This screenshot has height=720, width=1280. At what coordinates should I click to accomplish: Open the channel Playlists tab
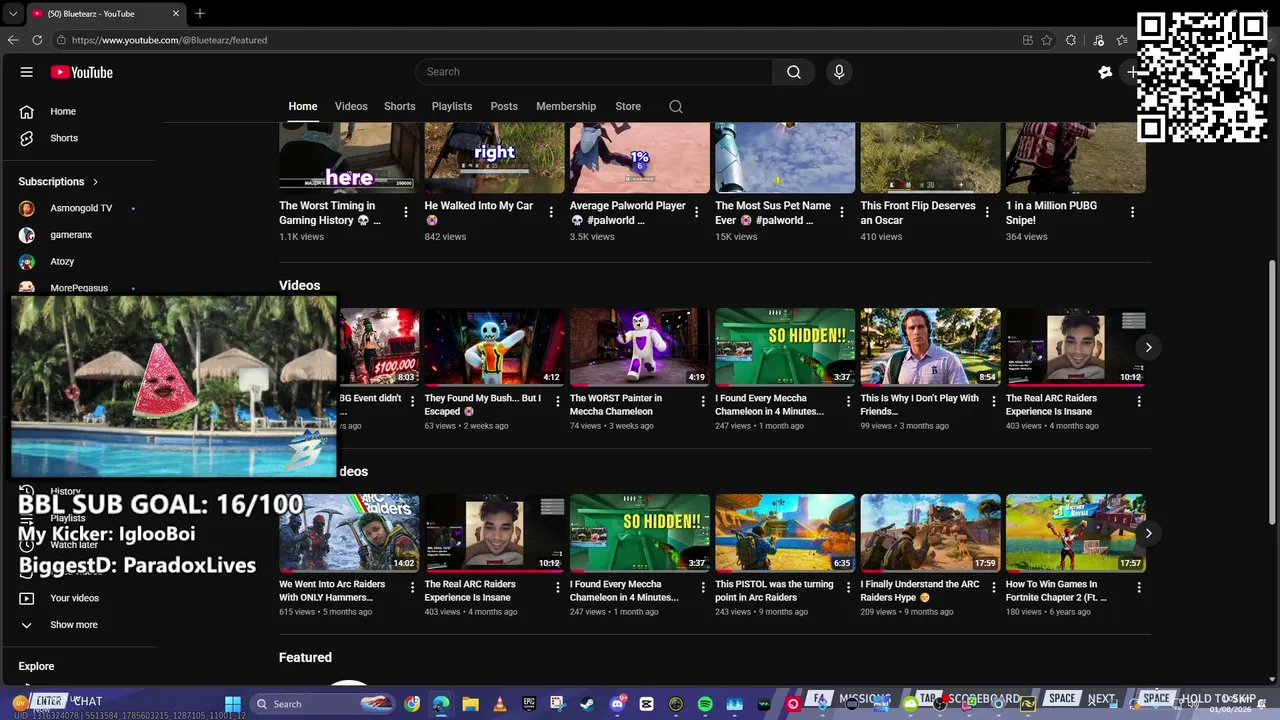(452, 106)
